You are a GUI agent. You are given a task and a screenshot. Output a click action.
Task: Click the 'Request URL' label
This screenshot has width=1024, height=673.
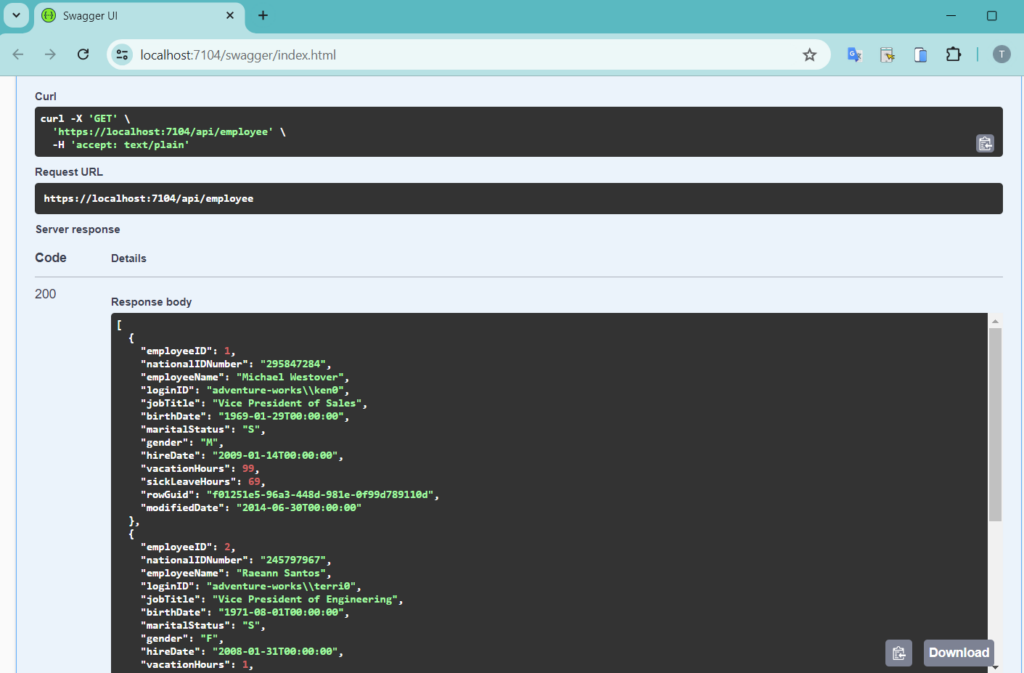(69, 172)
